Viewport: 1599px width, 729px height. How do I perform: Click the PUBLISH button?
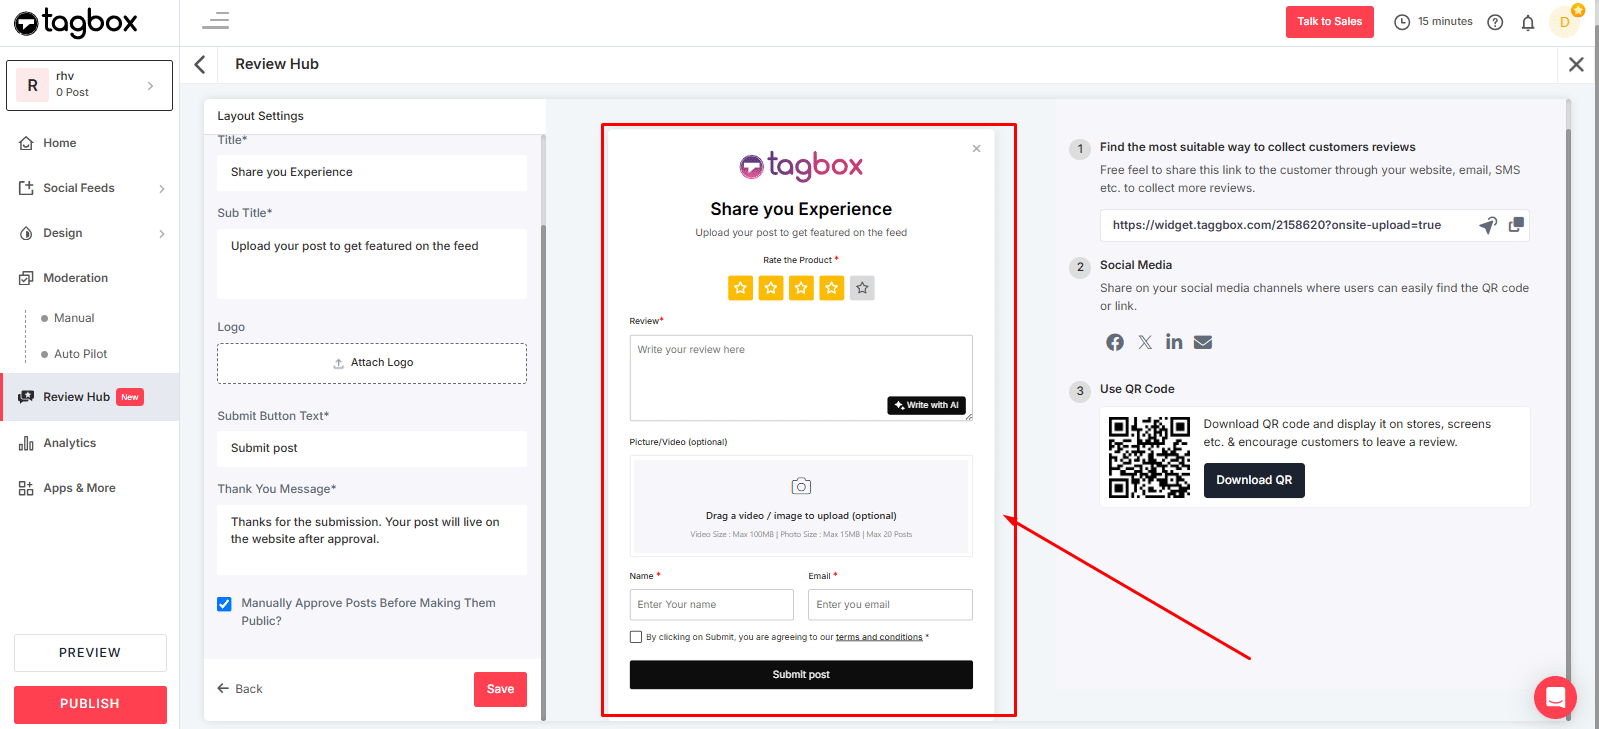pos(90,704)
